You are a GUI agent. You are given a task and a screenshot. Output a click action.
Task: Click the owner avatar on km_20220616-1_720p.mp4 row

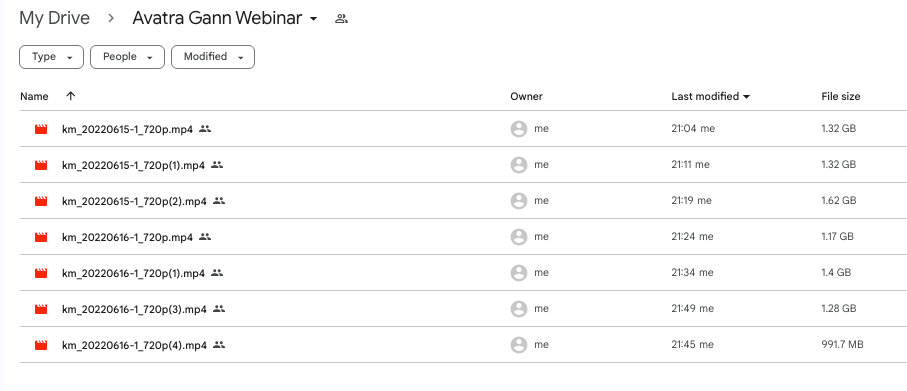tap(519, 237)
